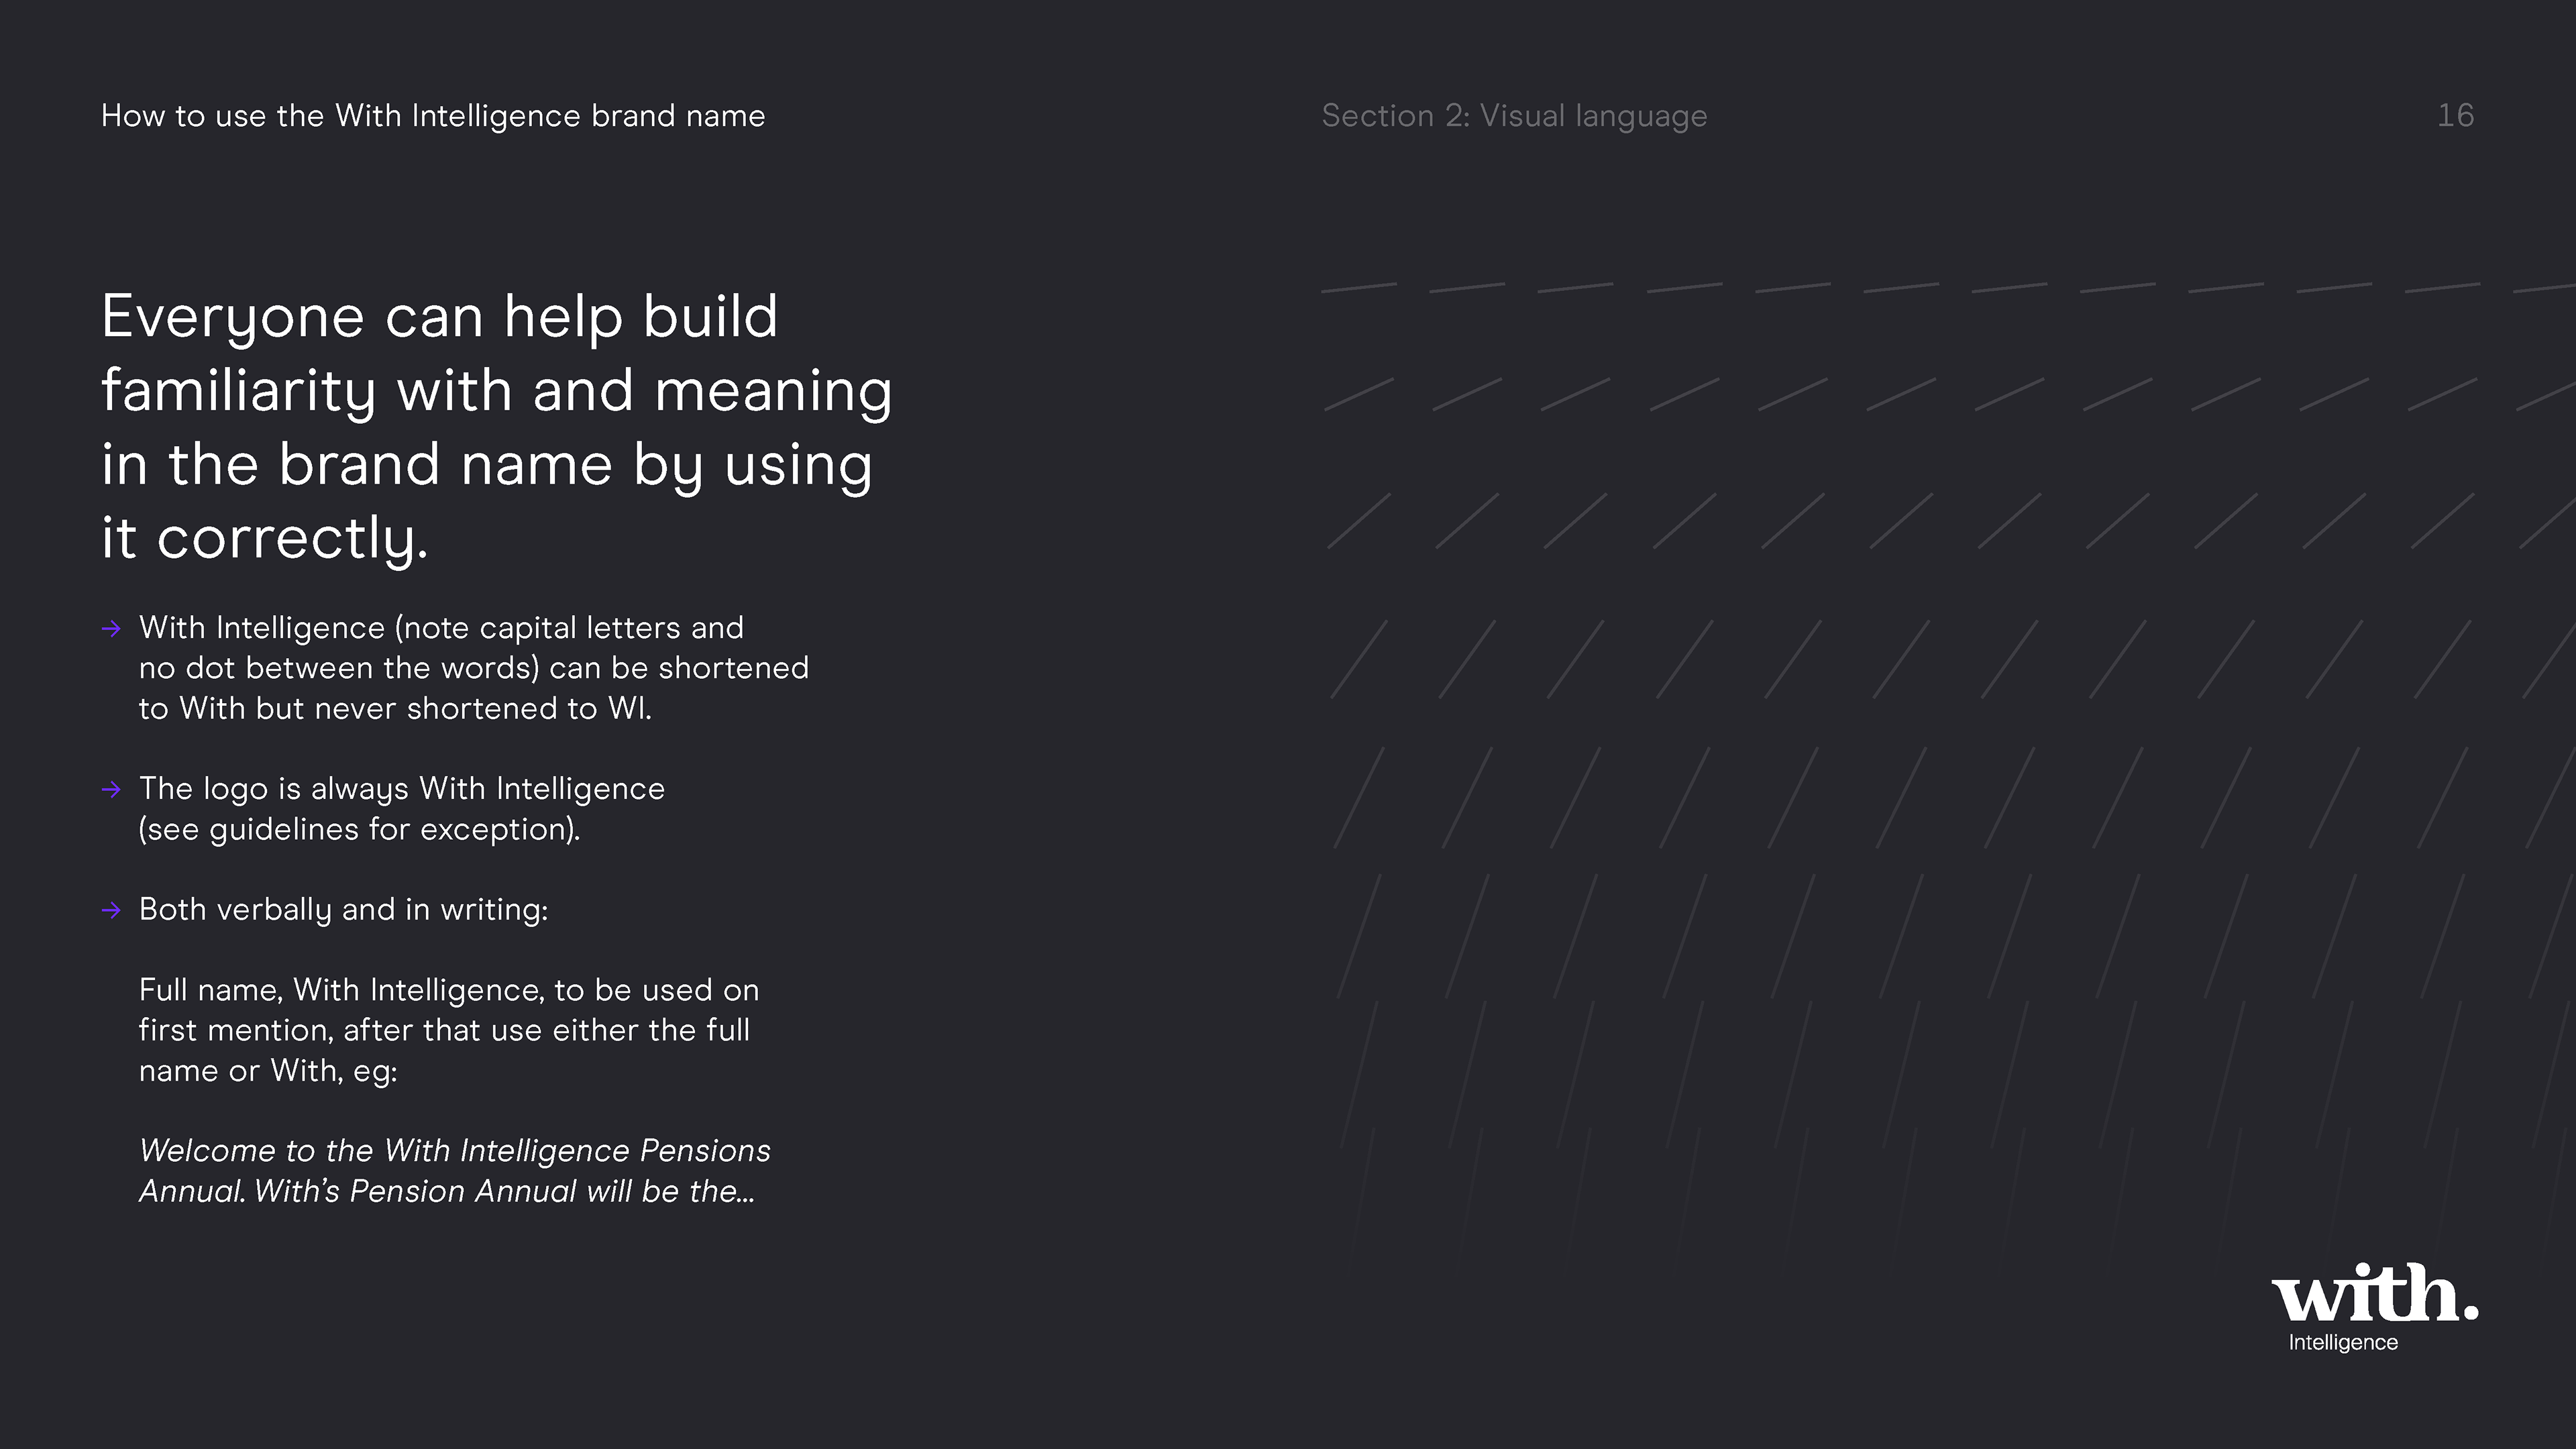Select the heading line 'Everyone can help build'
Viewport: 2576px width, 1449px height.
point(440,318)
